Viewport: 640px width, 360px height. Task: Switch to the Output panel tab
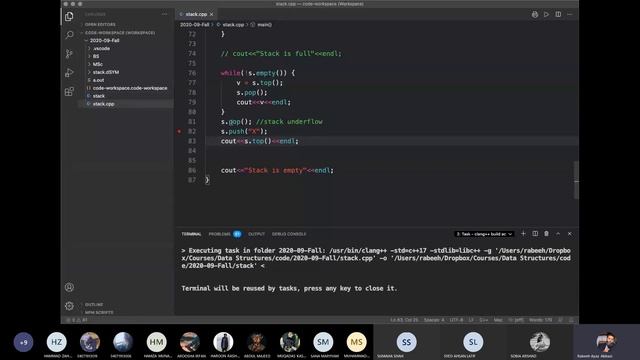click(256, 234)
